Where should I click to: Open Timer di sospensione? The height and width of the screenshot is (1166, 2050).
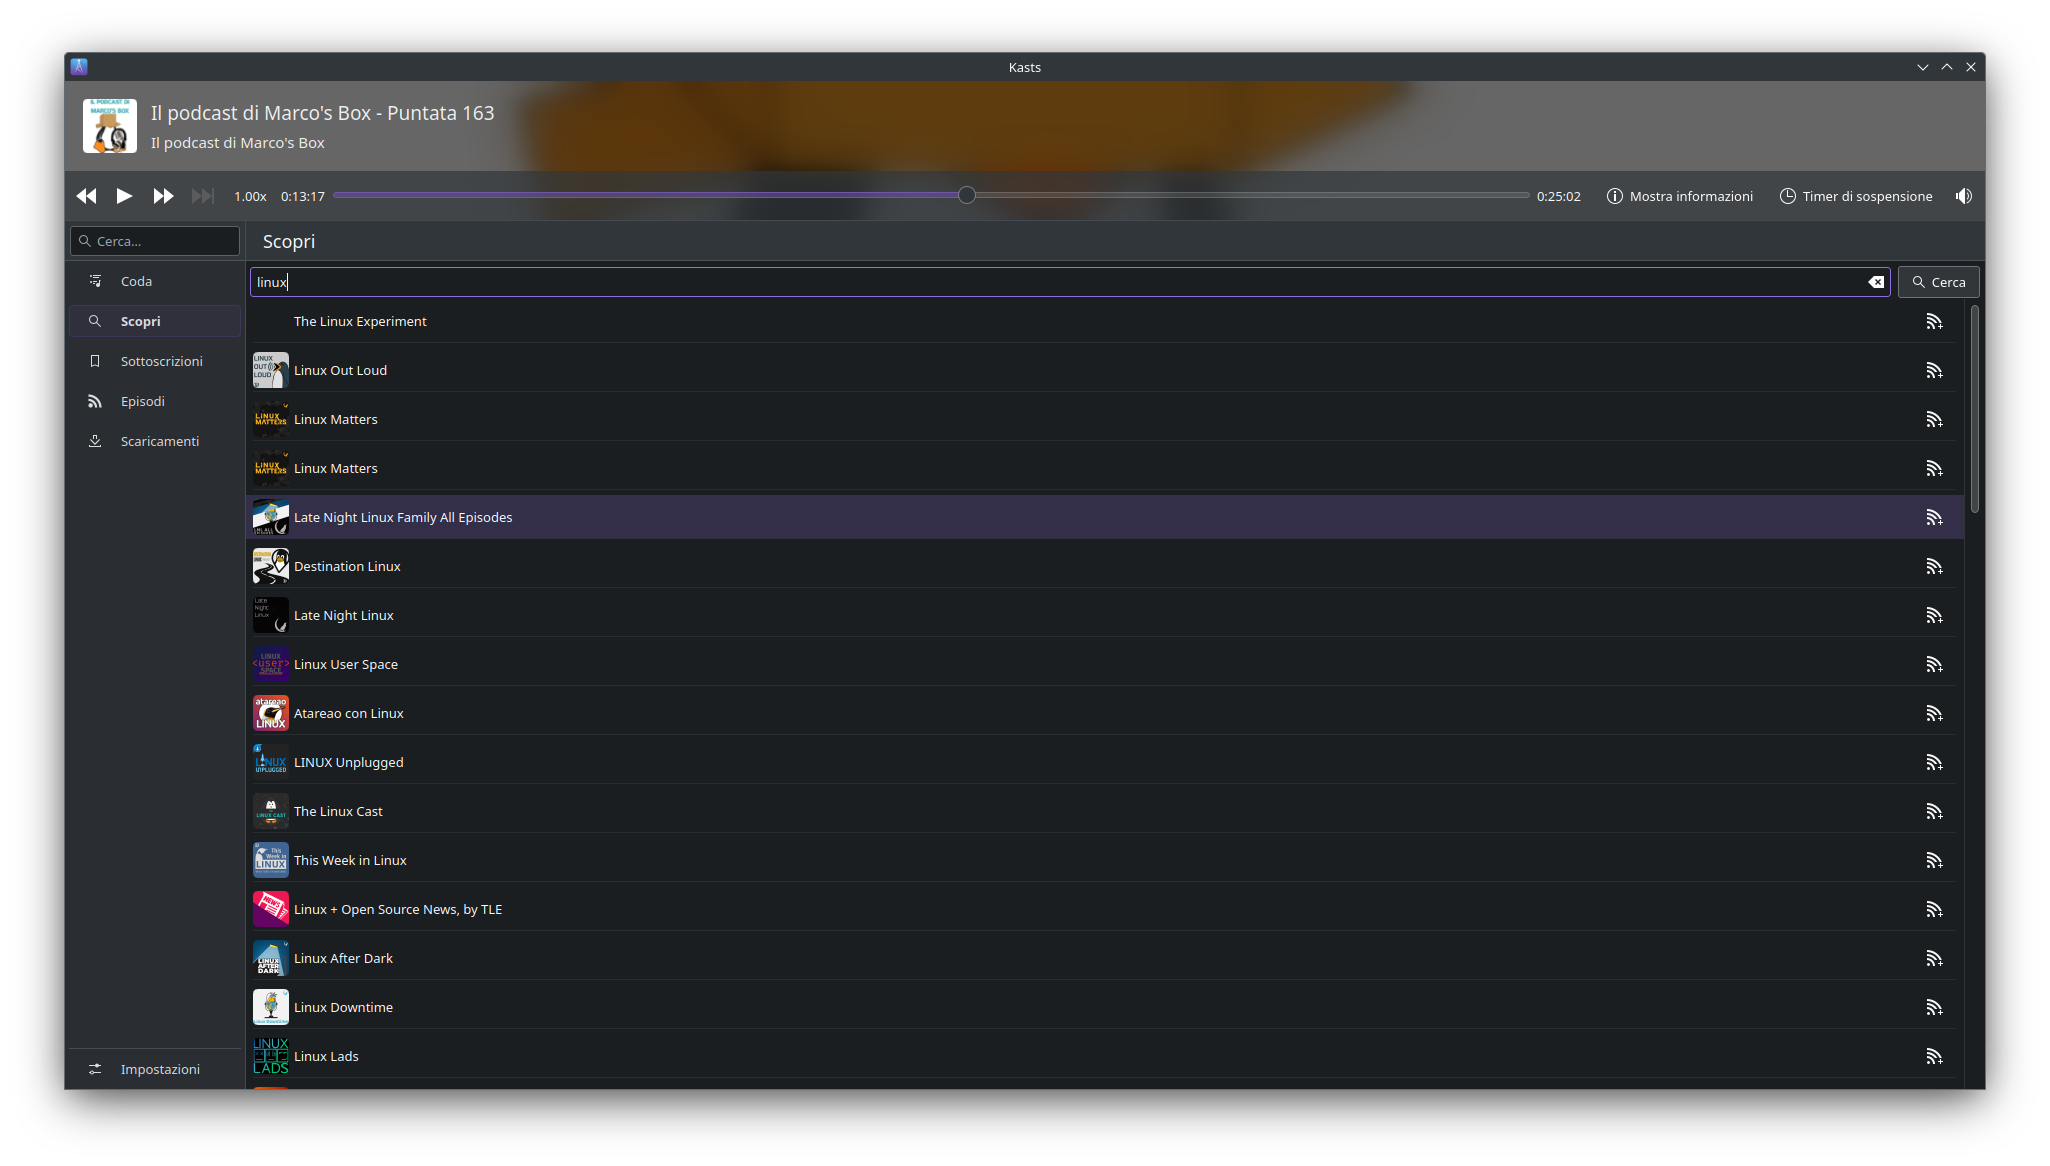[x=1856, y=196]
